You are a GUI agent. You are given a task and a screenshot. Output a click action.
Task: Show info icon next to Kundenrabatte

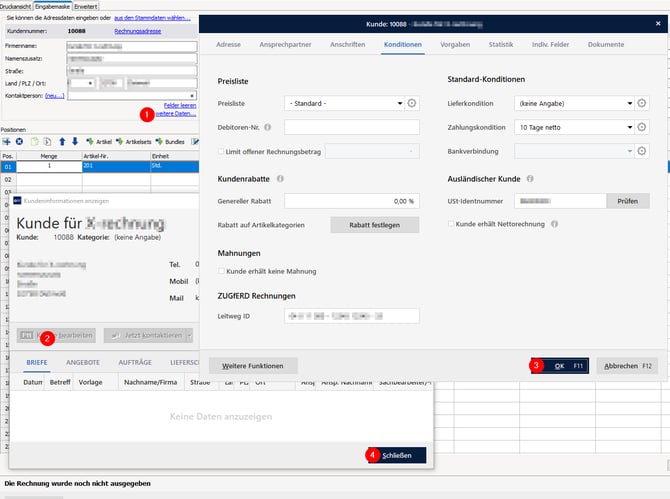[280, 179]
